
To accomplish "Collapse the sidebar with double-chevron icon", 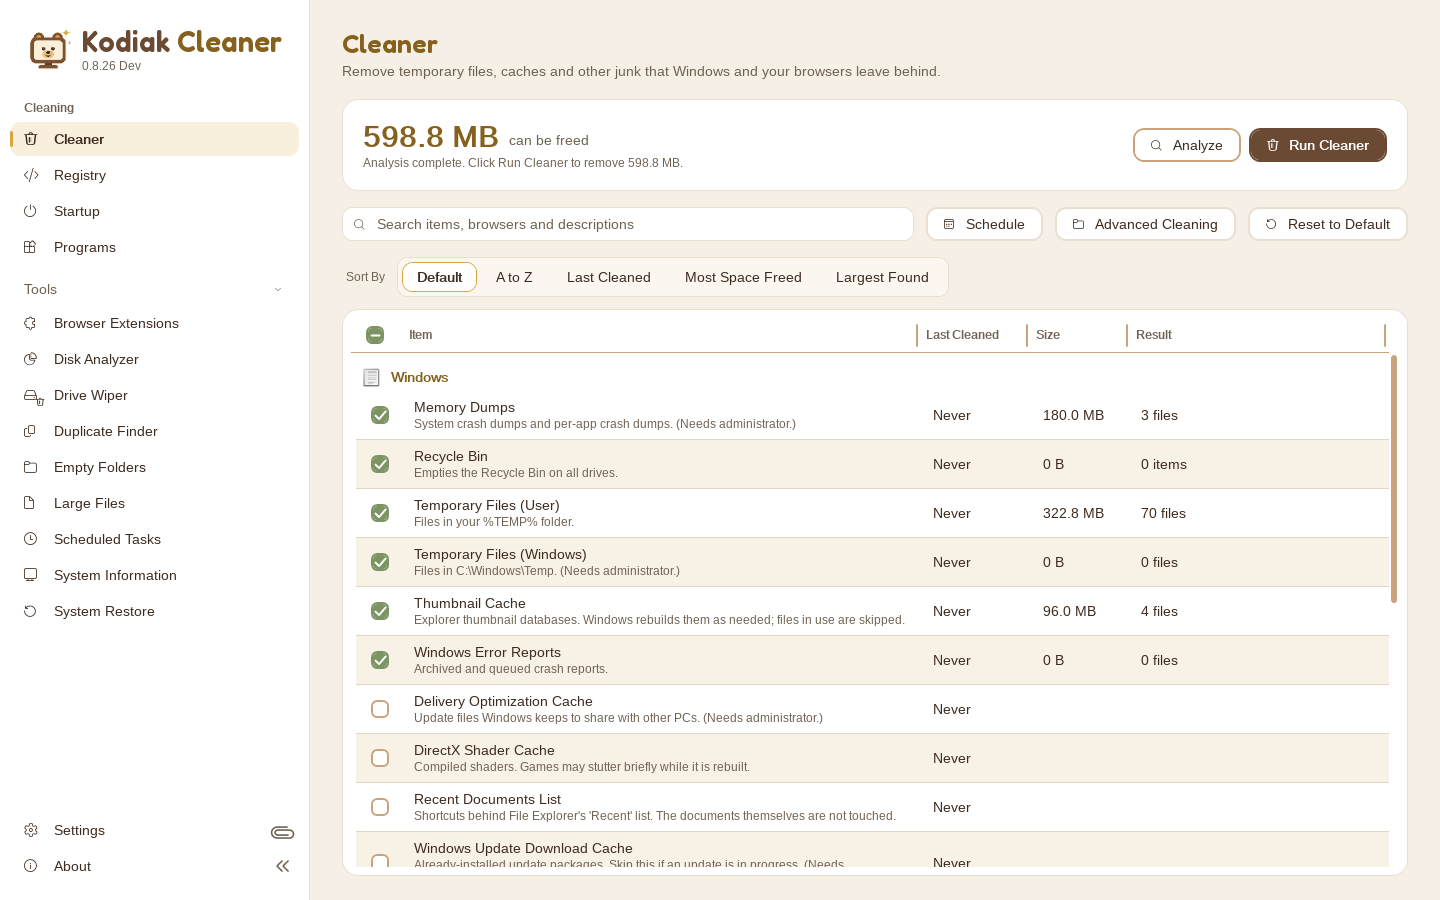I will [x=283, y=866].
